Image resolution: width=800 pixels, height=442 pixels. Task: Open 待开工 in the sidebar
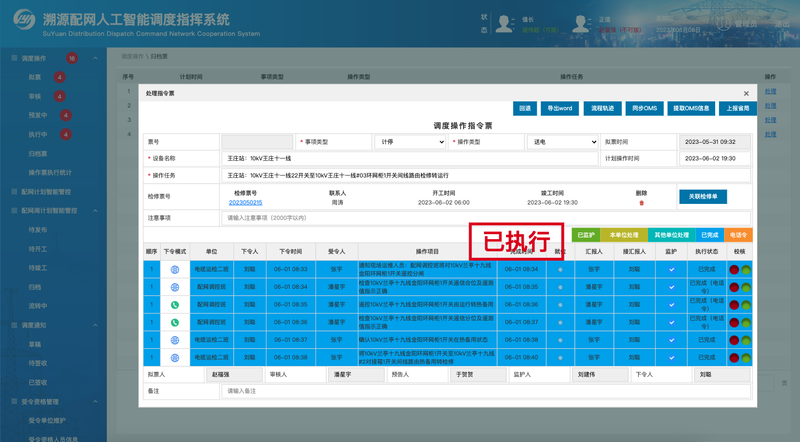(38, 249)
